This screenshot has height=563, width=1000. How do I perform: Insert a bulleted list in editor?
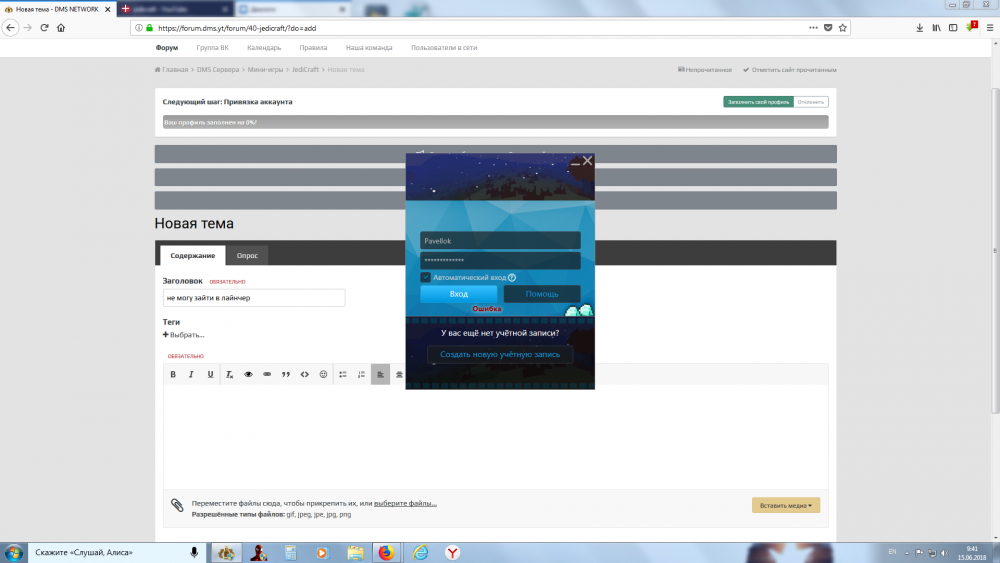[343, 374]
